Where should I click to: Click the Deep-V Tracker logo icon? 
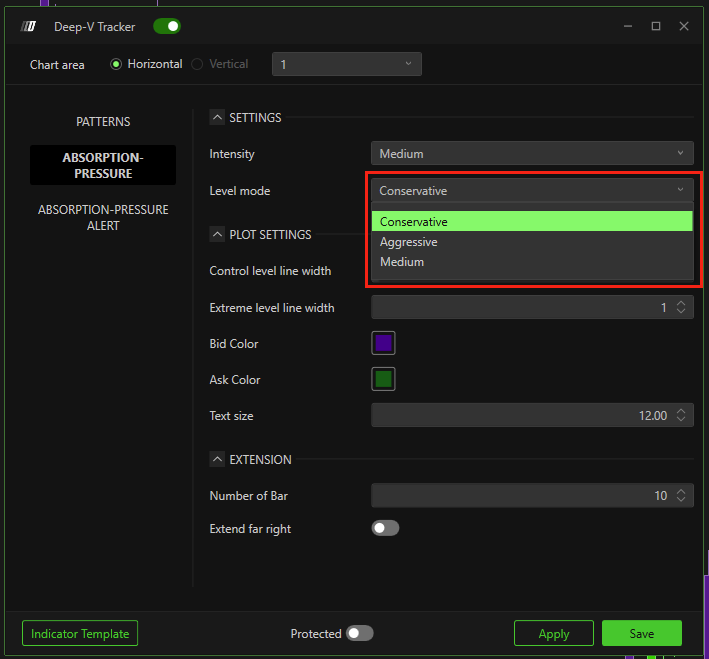tap(30, 27)
